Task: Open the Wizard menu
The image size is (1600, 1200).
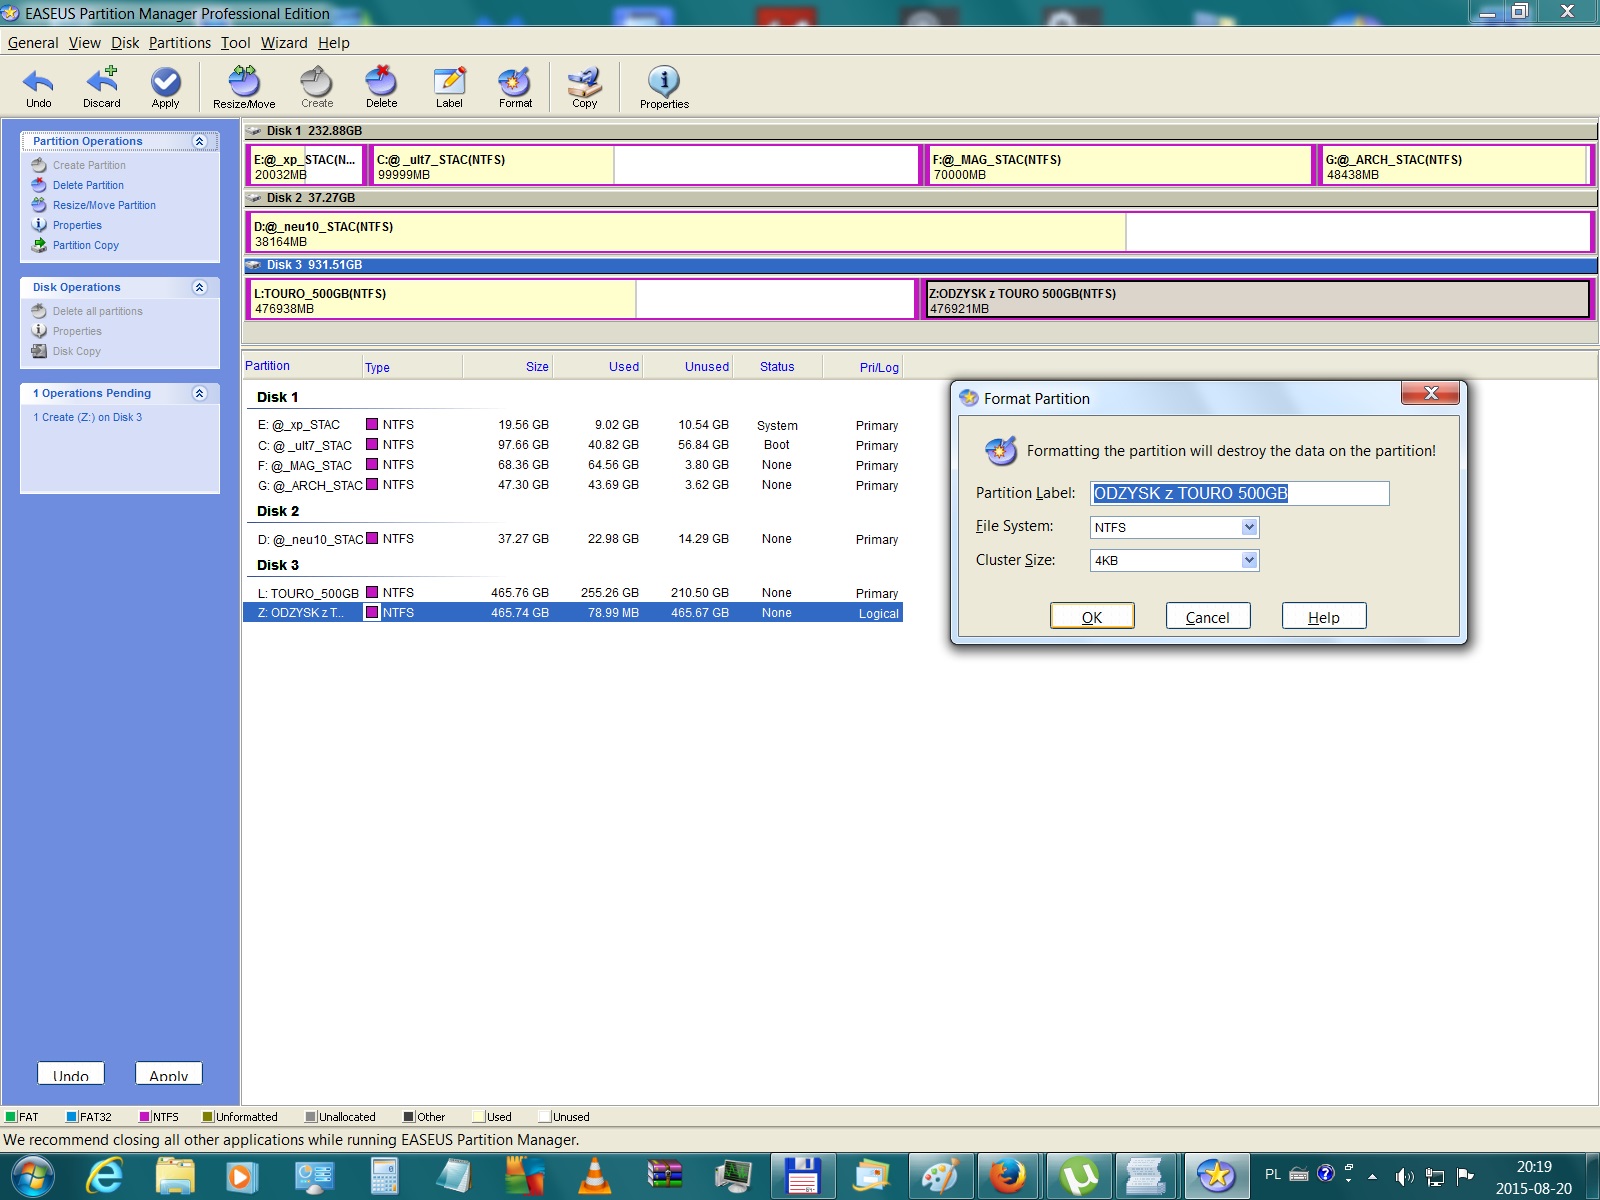Action: coord(284,43)
